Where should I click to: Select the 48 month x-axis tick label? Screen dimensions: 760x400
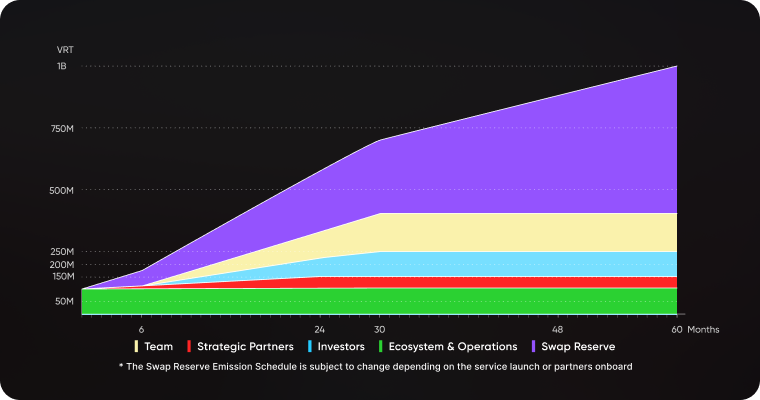click(x=556, y=328)
